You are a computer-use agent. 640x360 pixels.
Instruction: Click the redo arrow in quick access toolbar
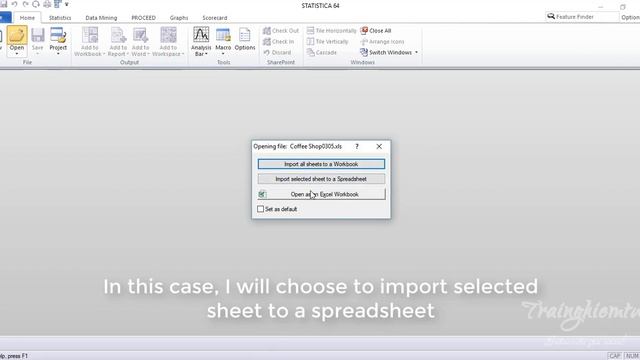tap(25, 4)
